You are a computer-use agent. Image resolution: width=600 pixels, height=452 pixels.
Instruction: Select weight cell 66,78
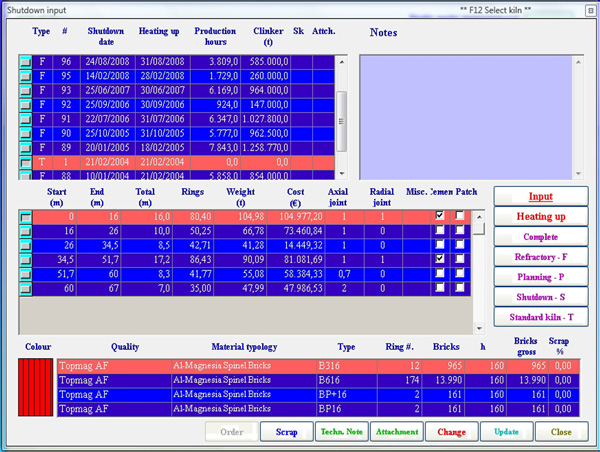pyautogui.click(x=240, y=231)
